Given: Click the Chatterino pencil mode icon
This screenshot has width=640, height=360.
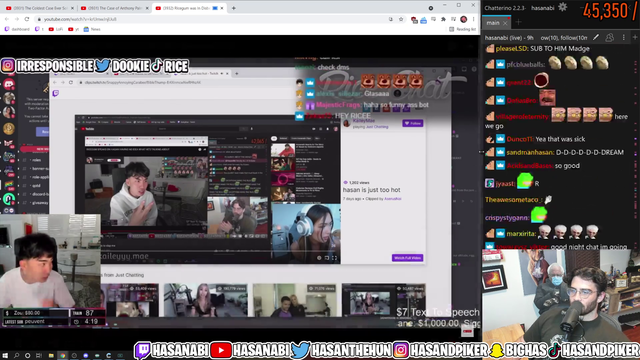Looking at the screenshot, I should [596, 38].
